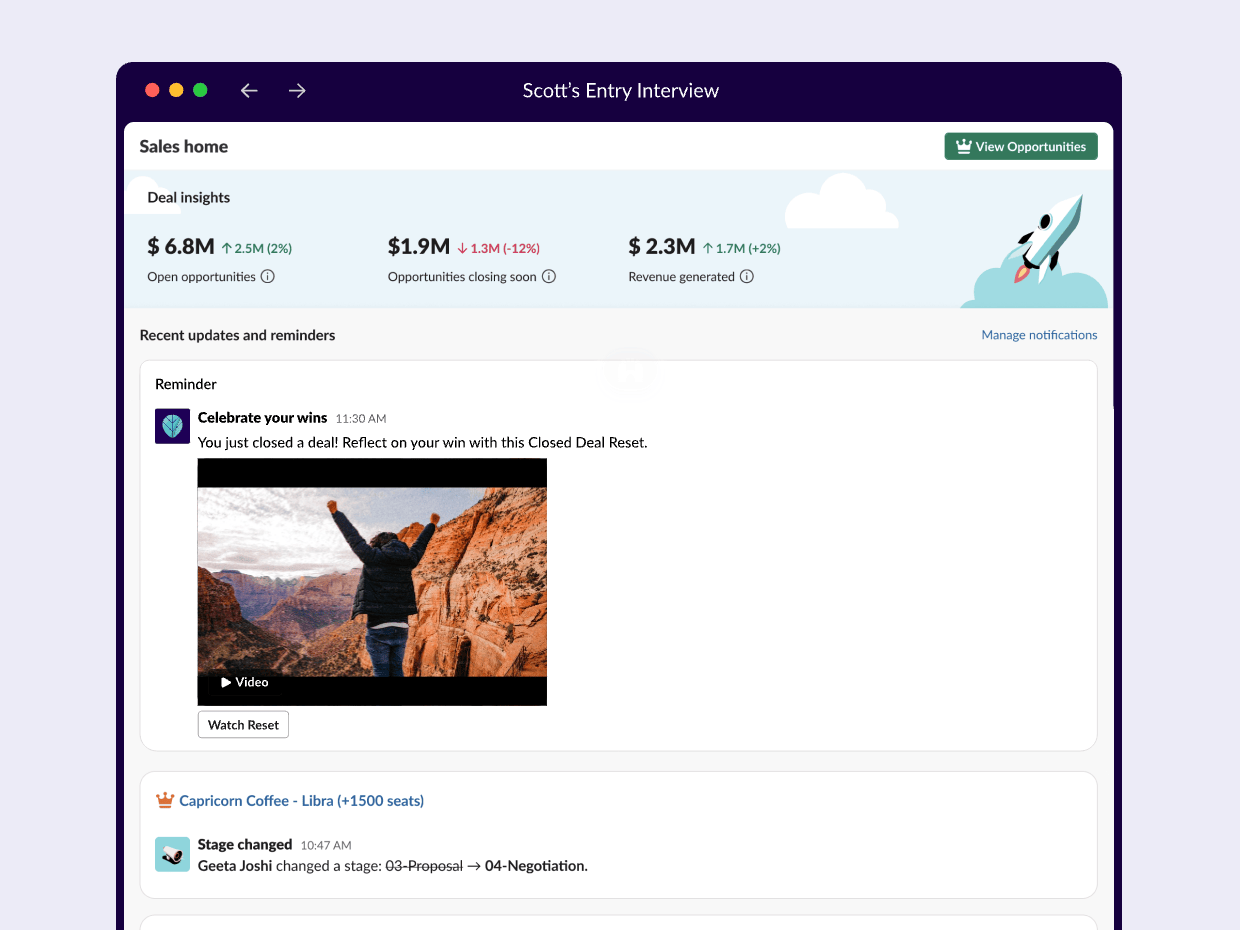Click info icon beside Open opportunities
Screen dimensions: 1240x930
tap(268, 277)
